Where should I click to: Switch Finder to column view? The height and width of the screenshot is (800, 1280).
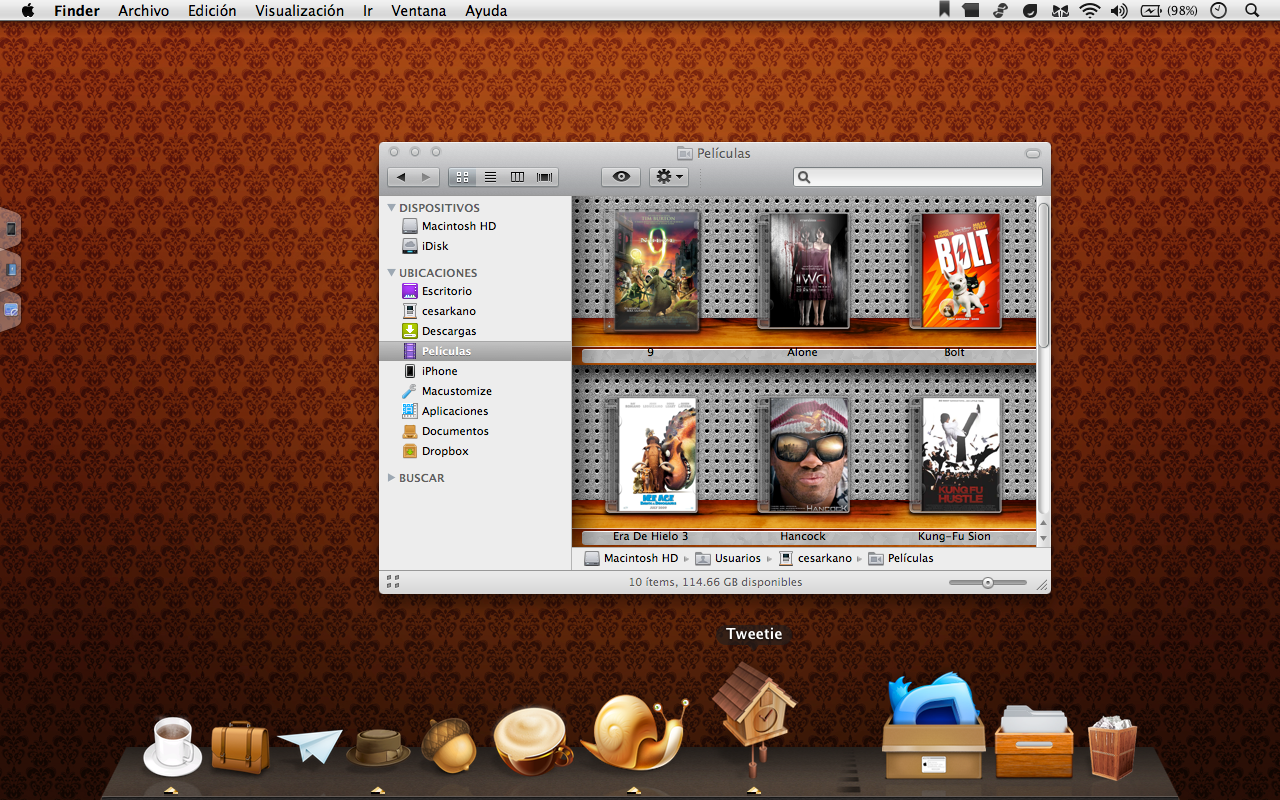click(x=517, y=177)
